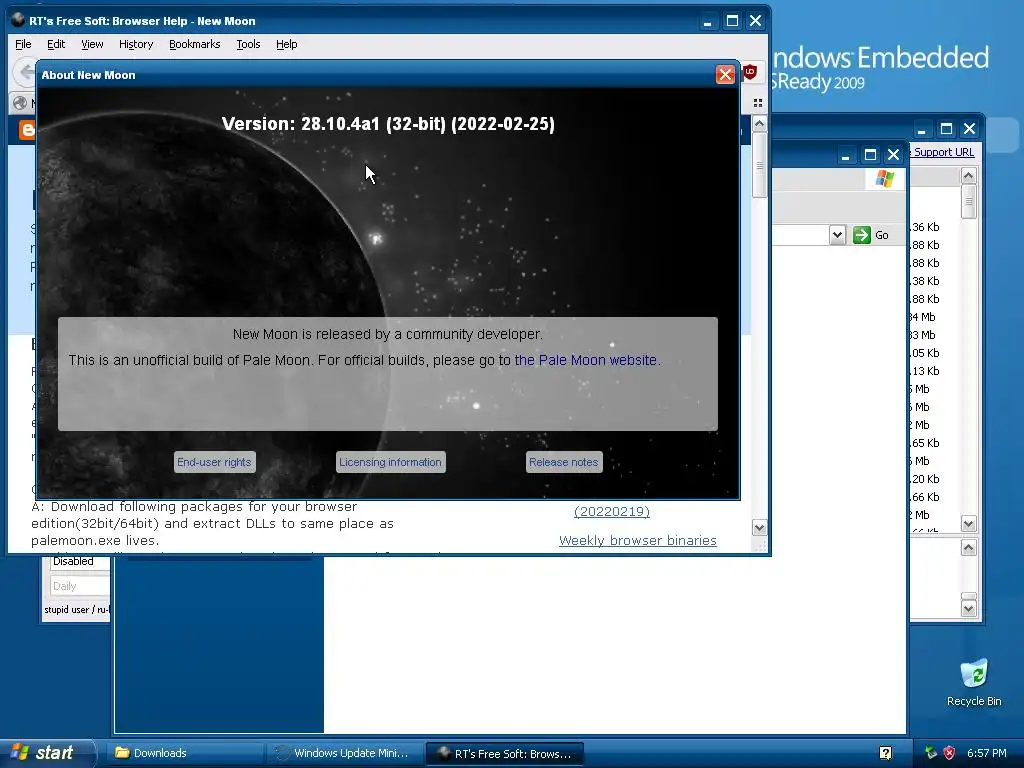Click lower pane scrollbar down arrow
The height and width of the screenshot is (768, 1024).
[968, 608]
